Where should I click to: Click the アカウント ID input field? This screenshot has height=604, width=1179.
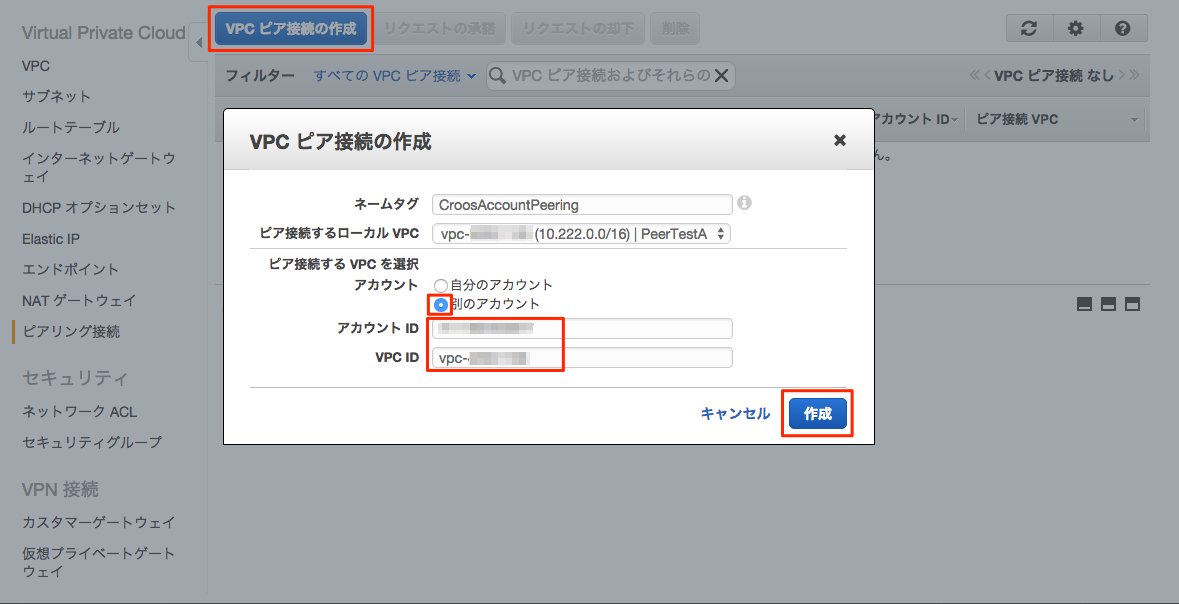[582, 329]
